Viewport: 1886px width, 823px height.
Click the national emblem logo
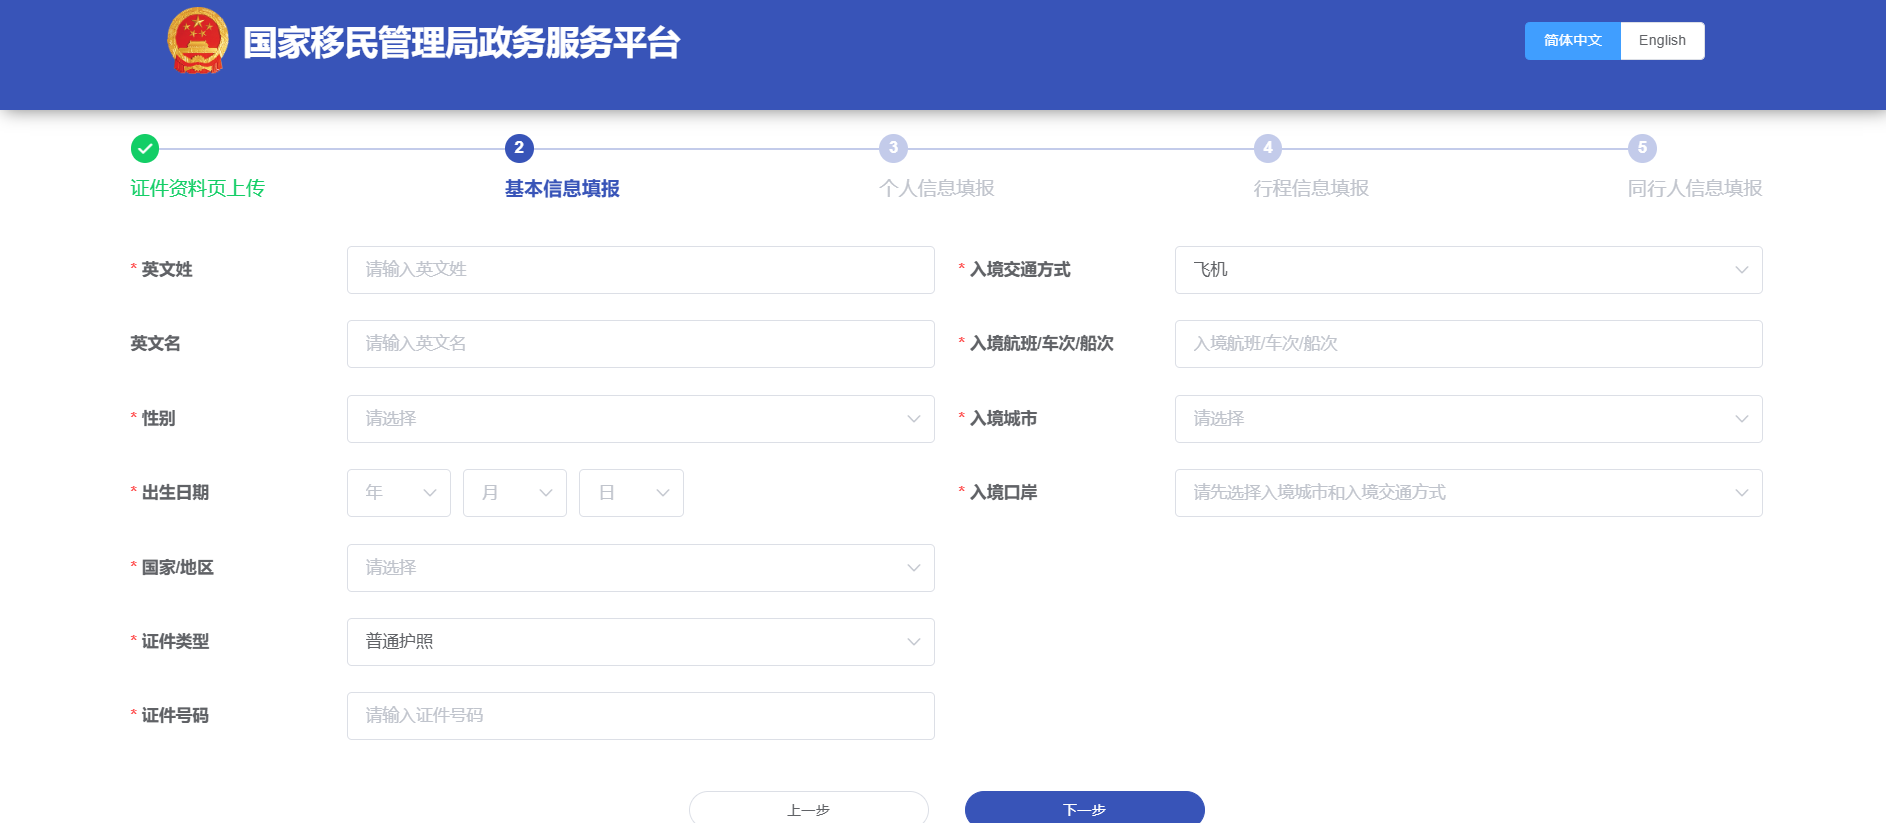pyautogui.click(x=198, y=41)
